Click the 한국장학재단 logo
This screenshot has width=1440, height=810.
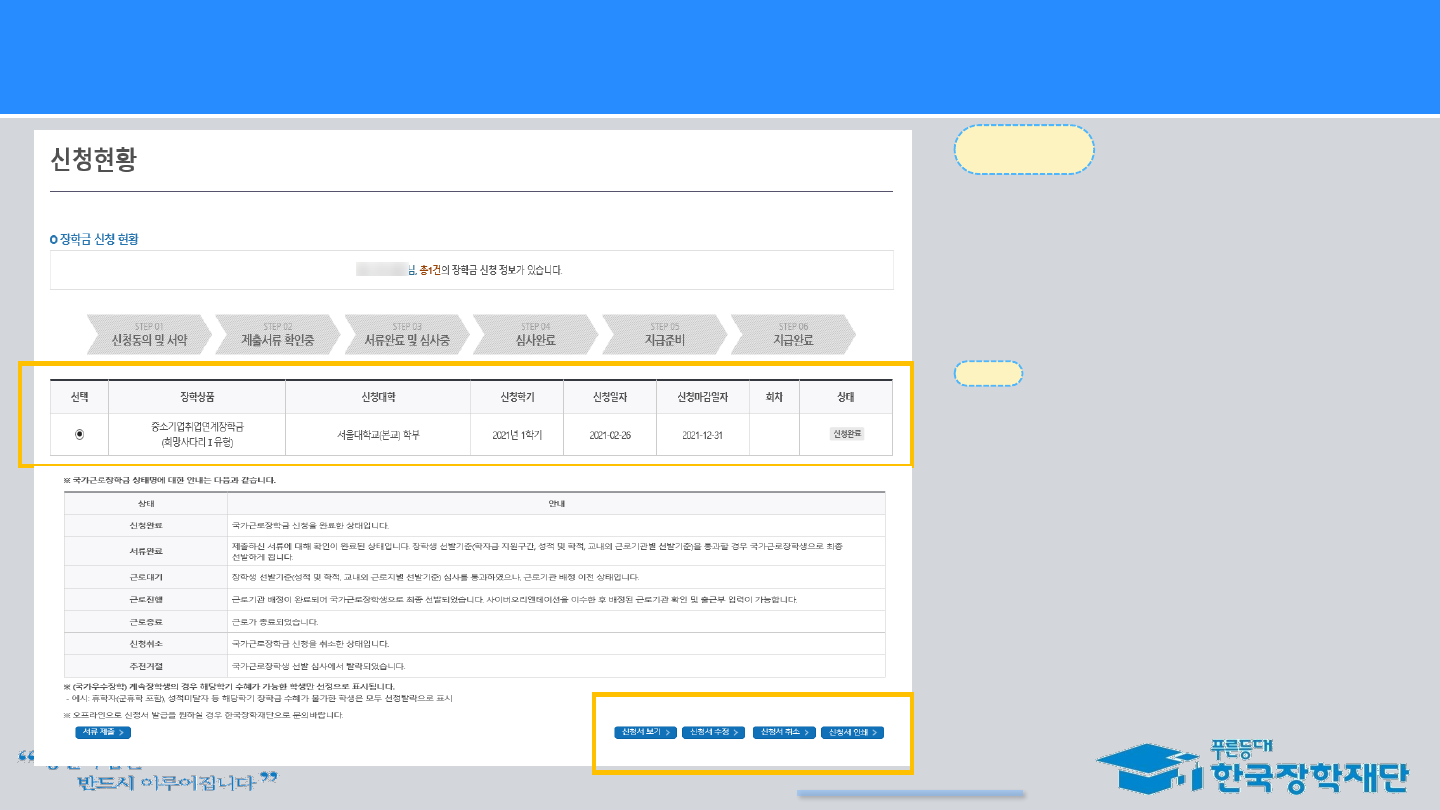pos(1253,768)
